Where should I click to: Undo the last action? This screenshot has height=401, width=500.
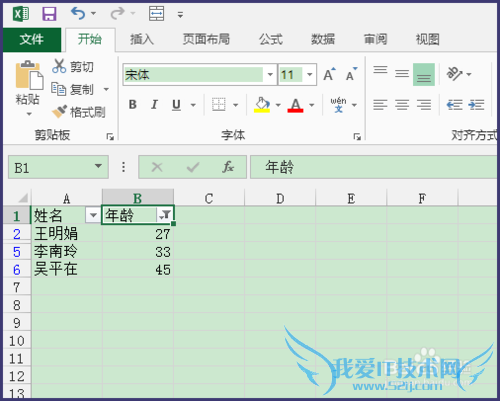[x=78, y=14]
